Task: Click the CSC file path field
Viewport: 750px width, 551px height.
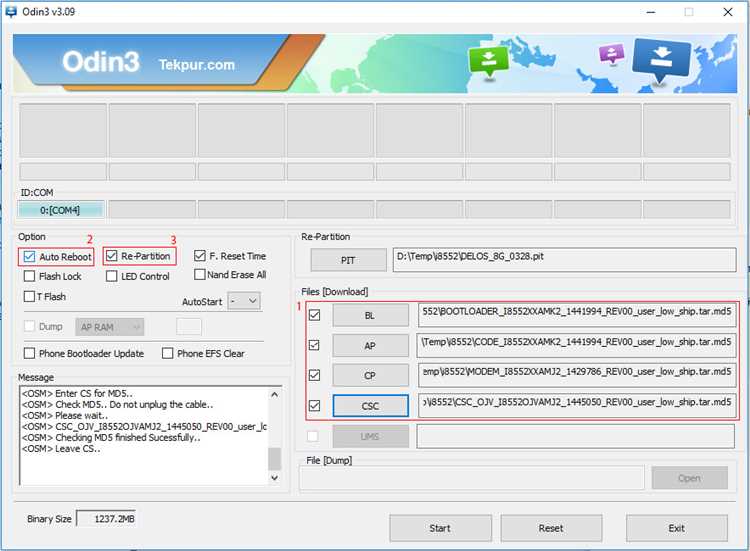Action: click(576, 406)
